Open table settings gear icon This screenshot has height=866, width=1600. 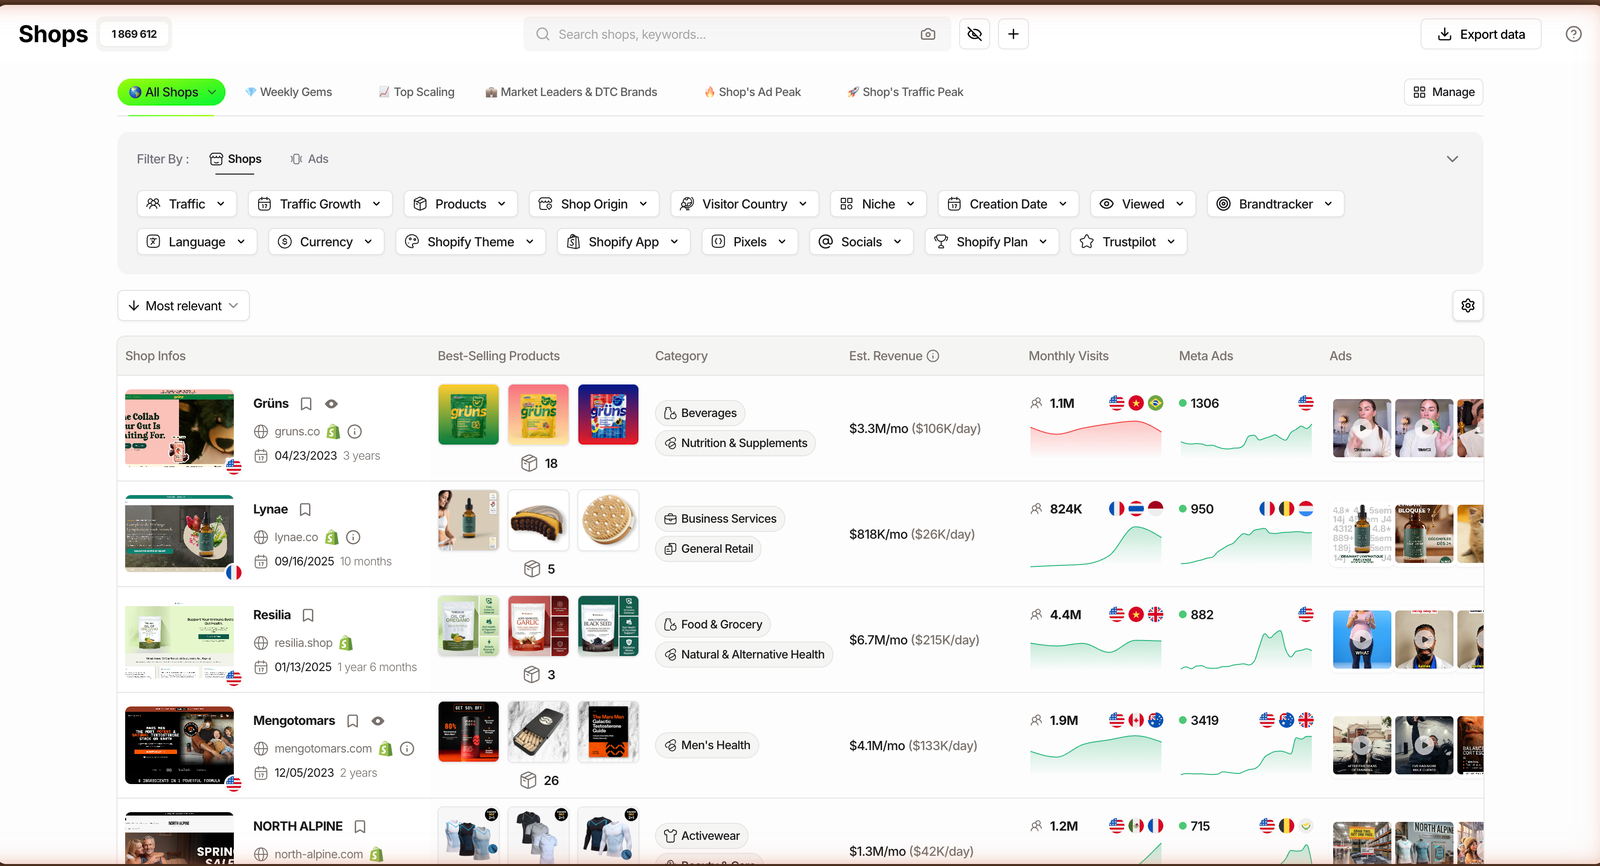tap(1468, 306)
